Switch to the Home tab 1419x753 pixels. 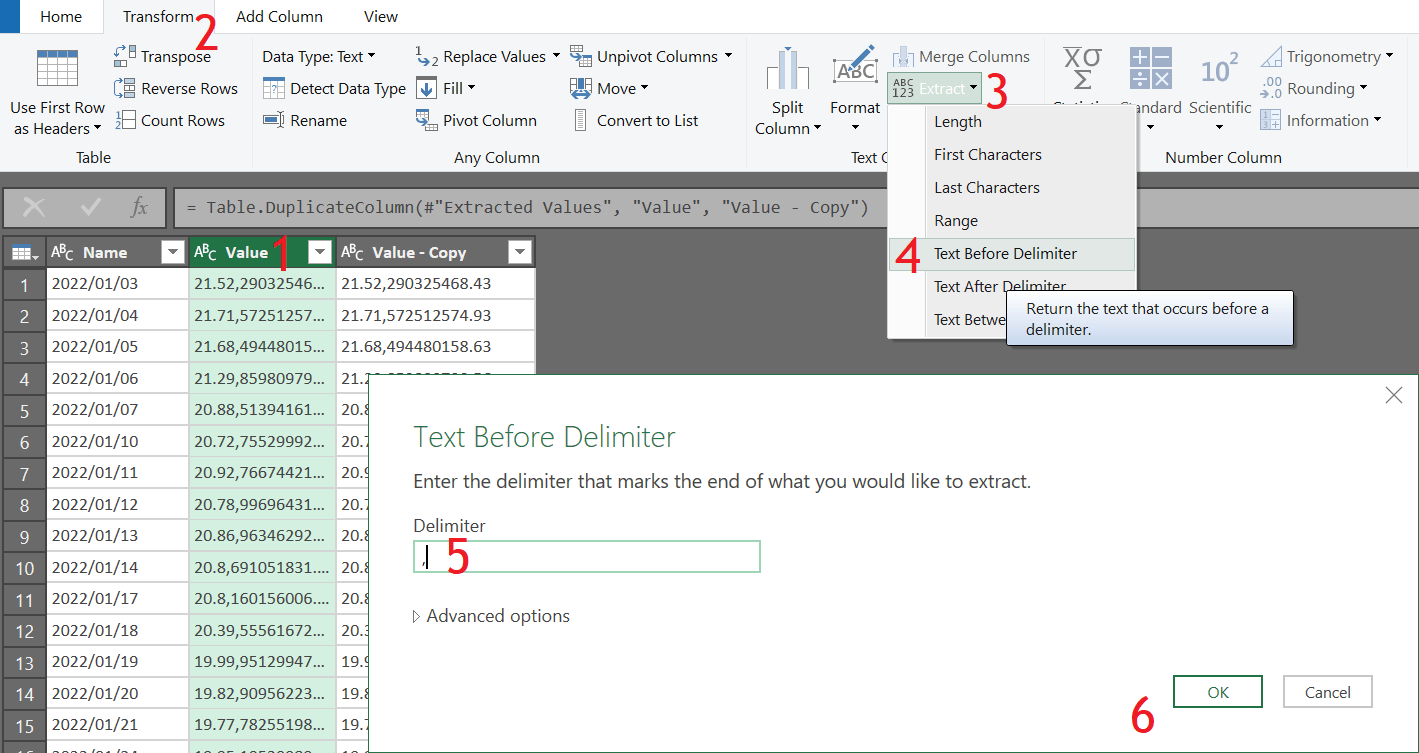coord(61,16)
